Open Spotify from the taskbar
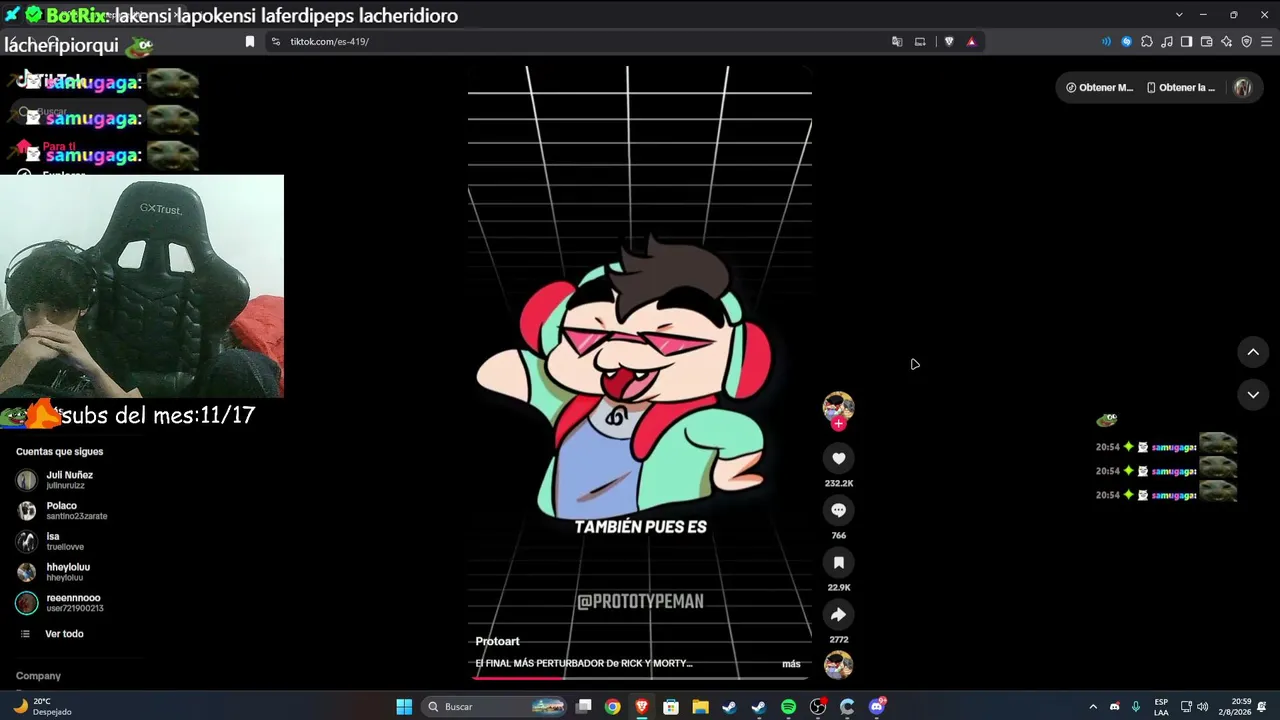 point(788,707)
